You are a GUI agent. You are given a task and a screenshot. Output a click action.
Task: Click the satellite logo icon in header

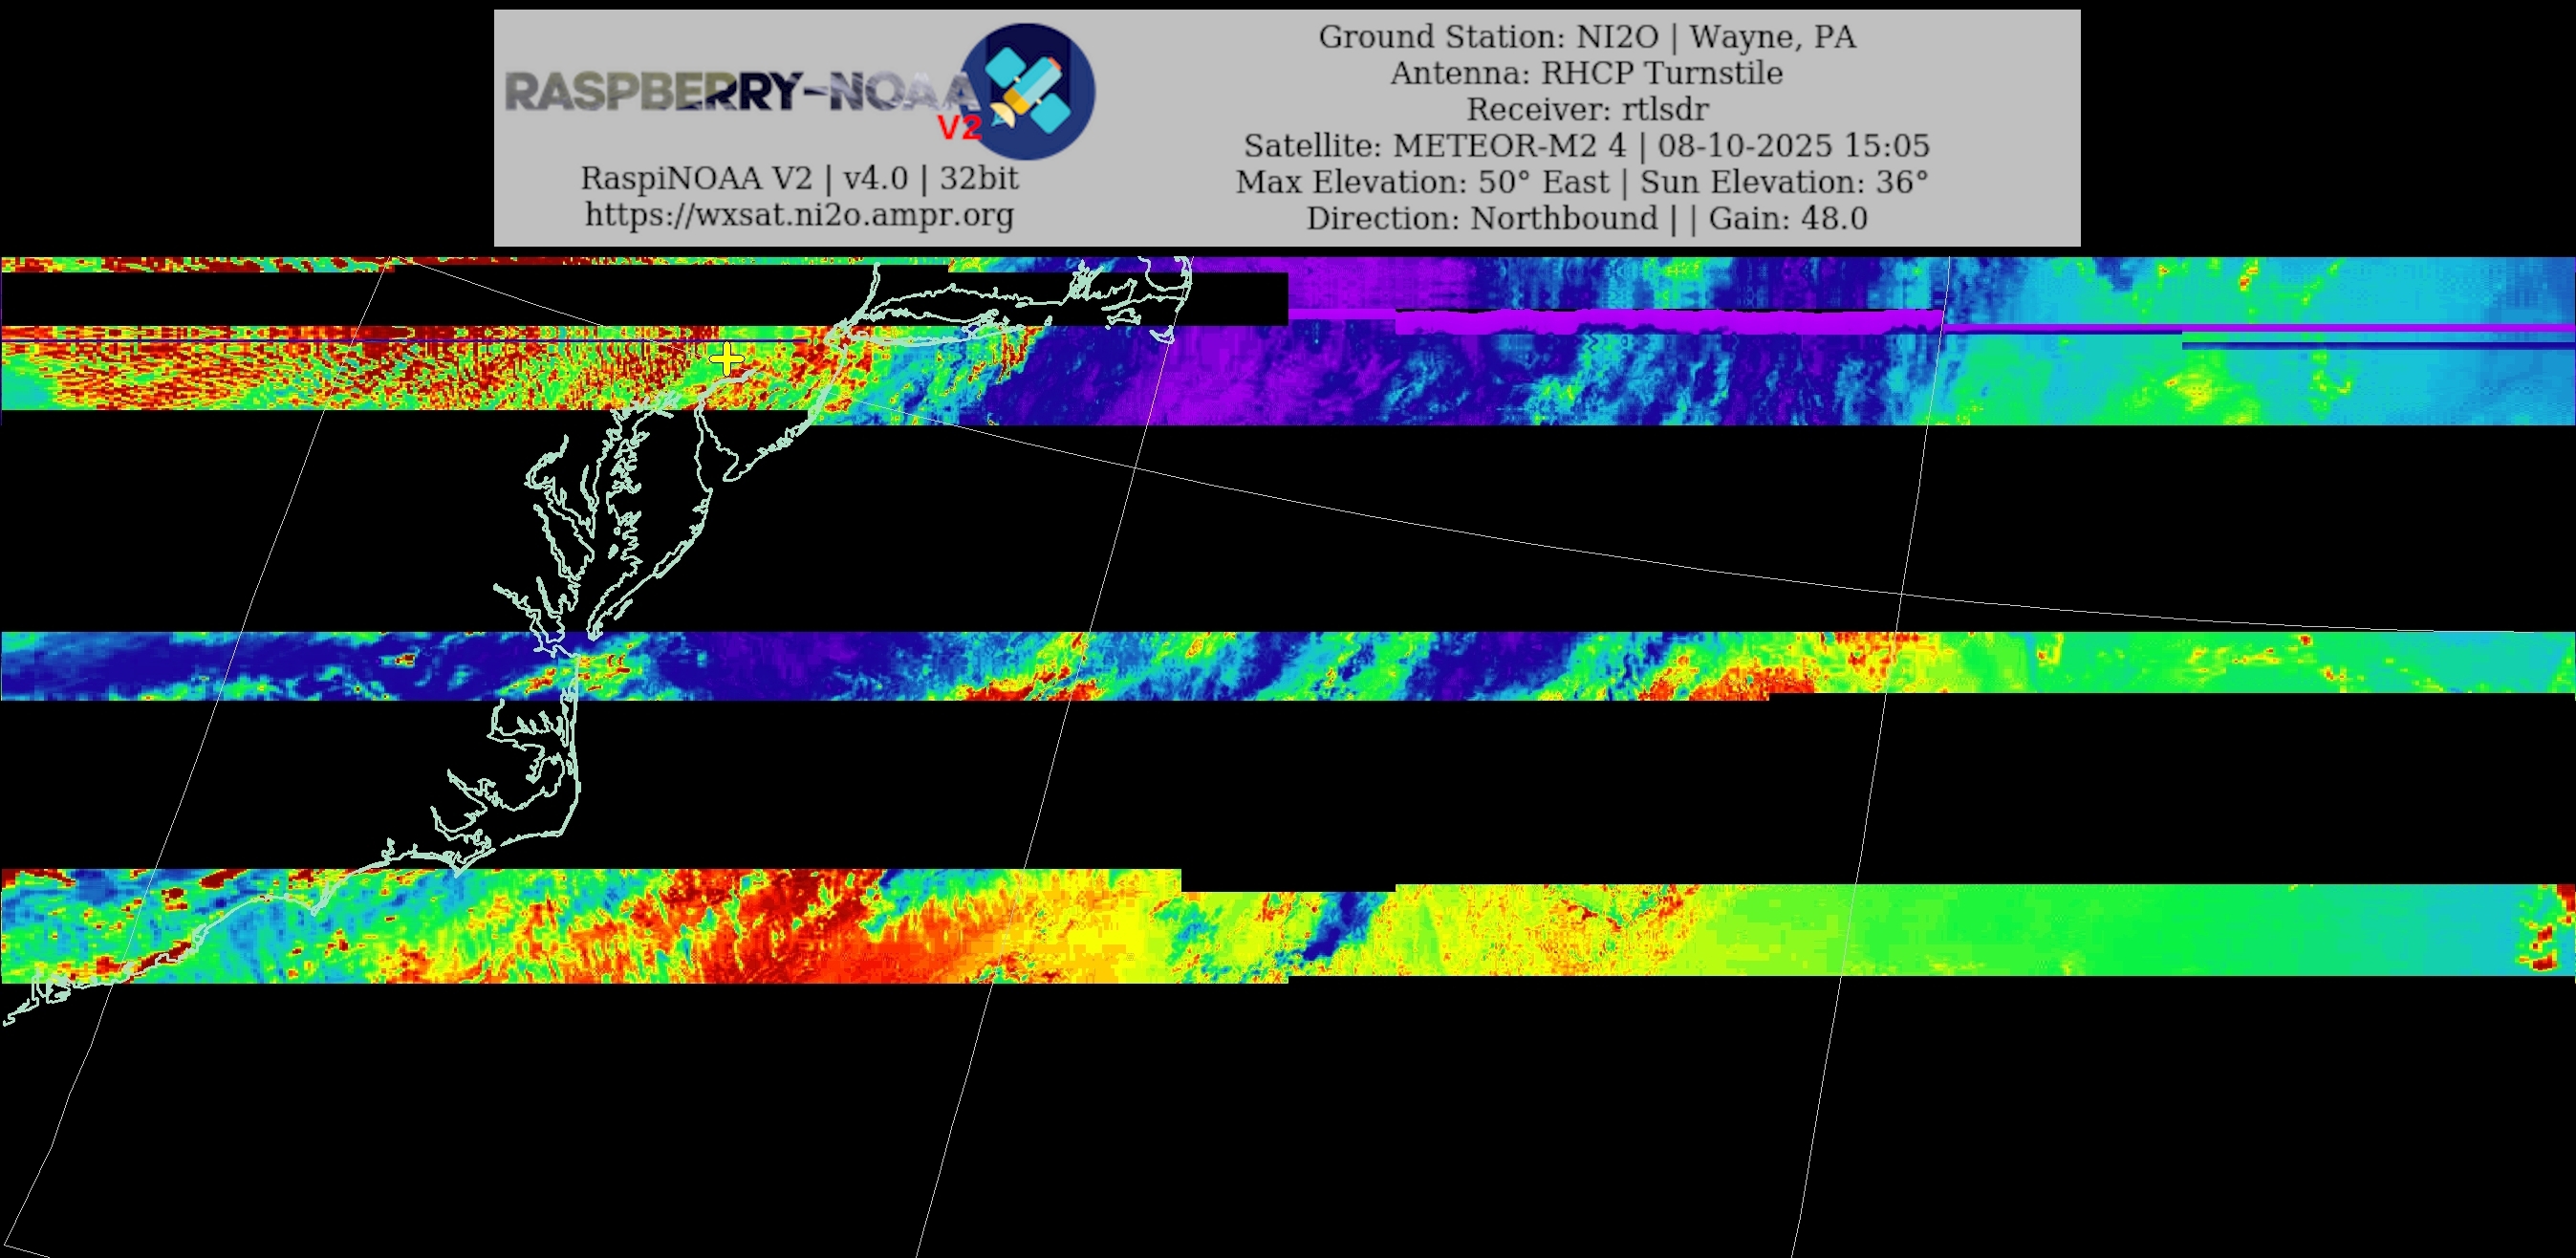pyautogui.click(x=1028, y=91)
